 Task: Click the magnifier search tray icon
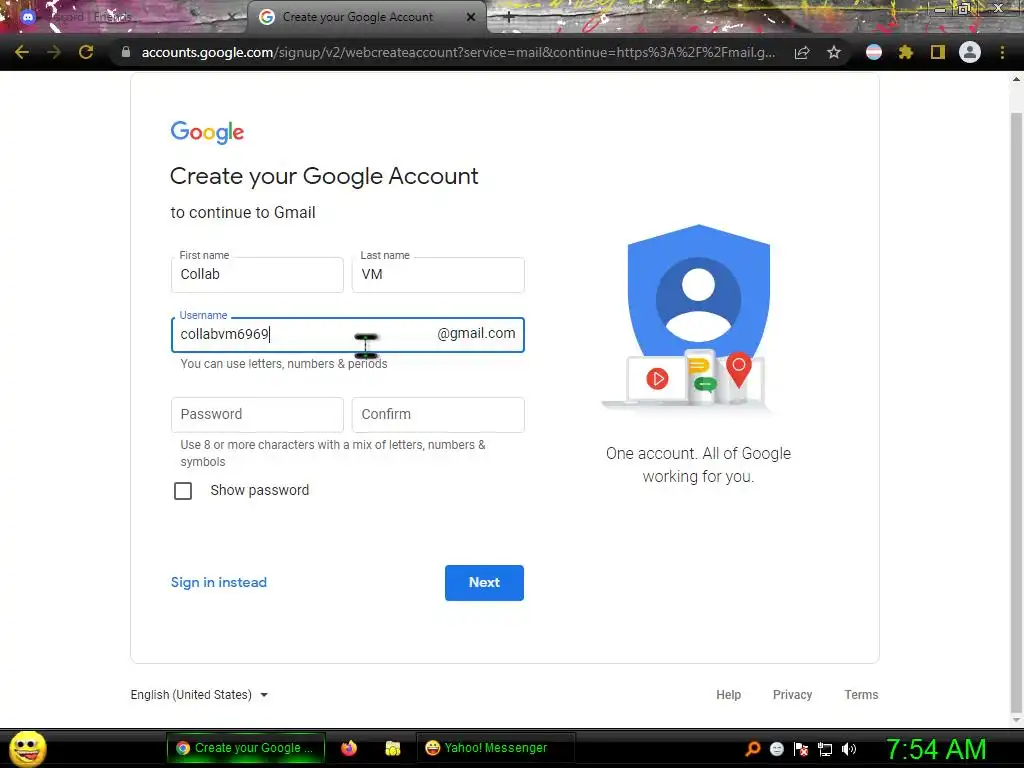(x=752, y=749)
